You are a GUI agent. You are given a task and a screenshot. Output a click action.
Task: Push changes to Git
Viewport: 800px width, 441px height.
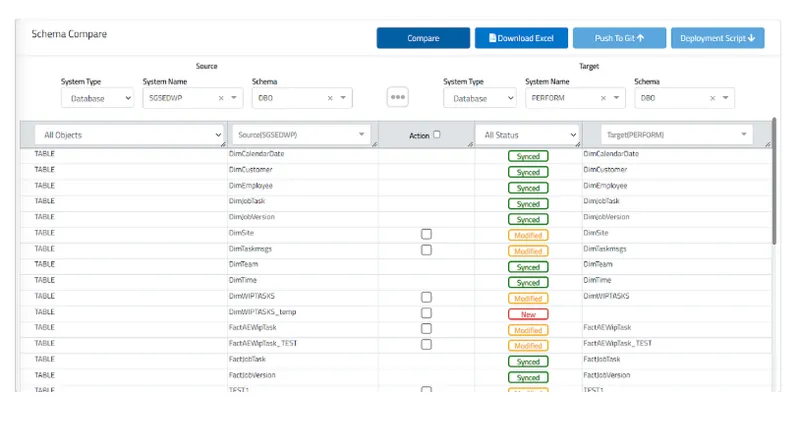619,38
